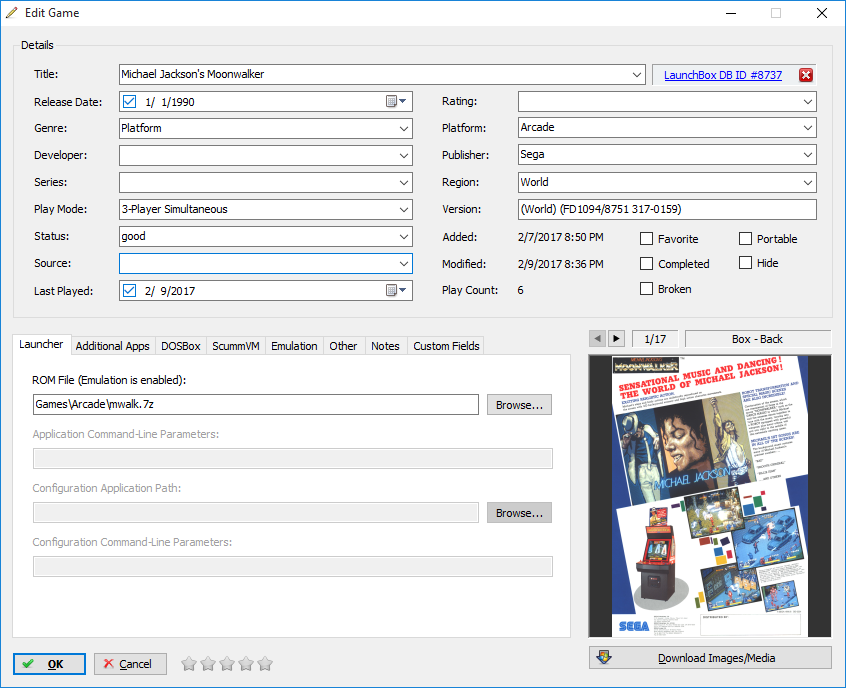Click the image counter 1/17 field

tap(655, 339)
